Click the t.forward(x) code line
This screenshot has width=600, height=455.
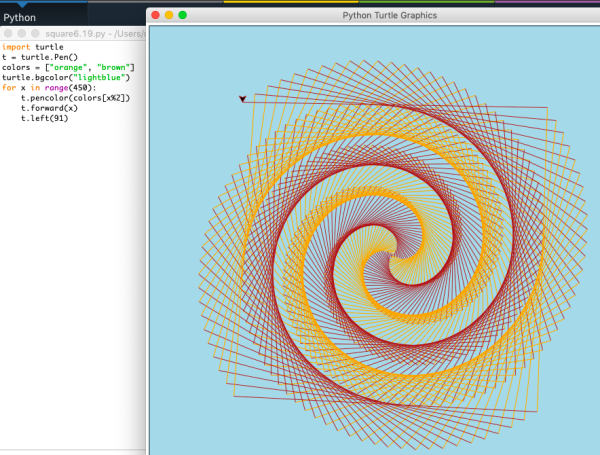click(47, 108)
